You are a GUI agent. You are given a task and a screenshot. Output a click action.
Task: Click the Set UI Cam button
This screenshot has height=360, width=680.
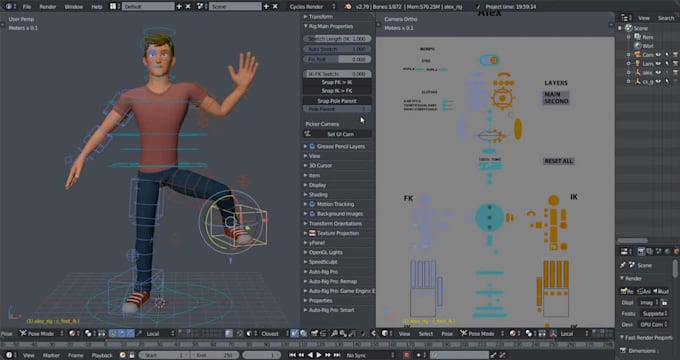click(337, 134)
